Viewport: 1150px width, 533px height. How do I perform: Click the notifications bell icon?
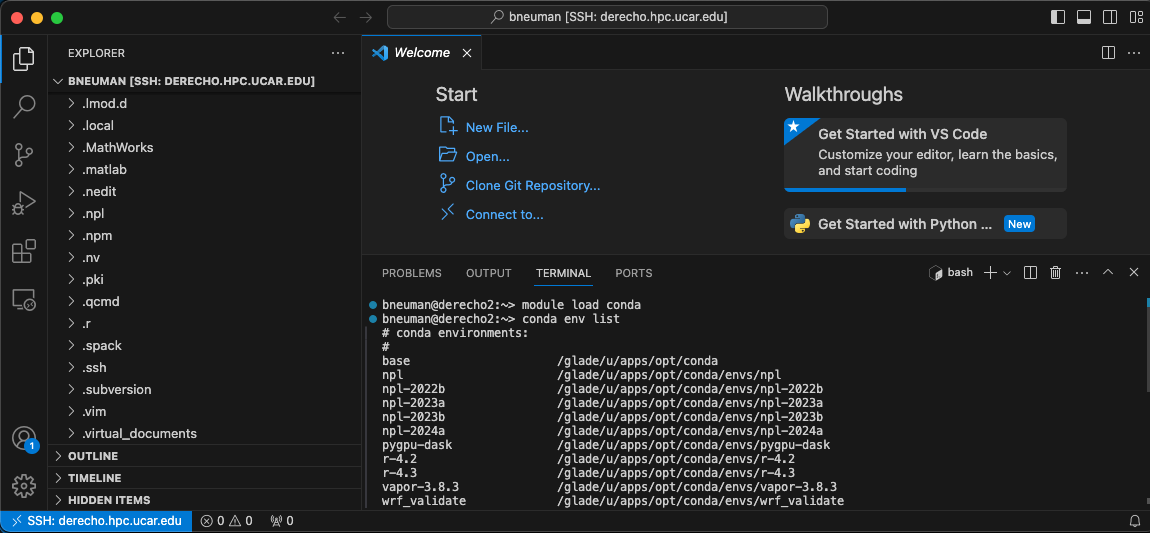pyautogui.click(x=1135, y=521)
